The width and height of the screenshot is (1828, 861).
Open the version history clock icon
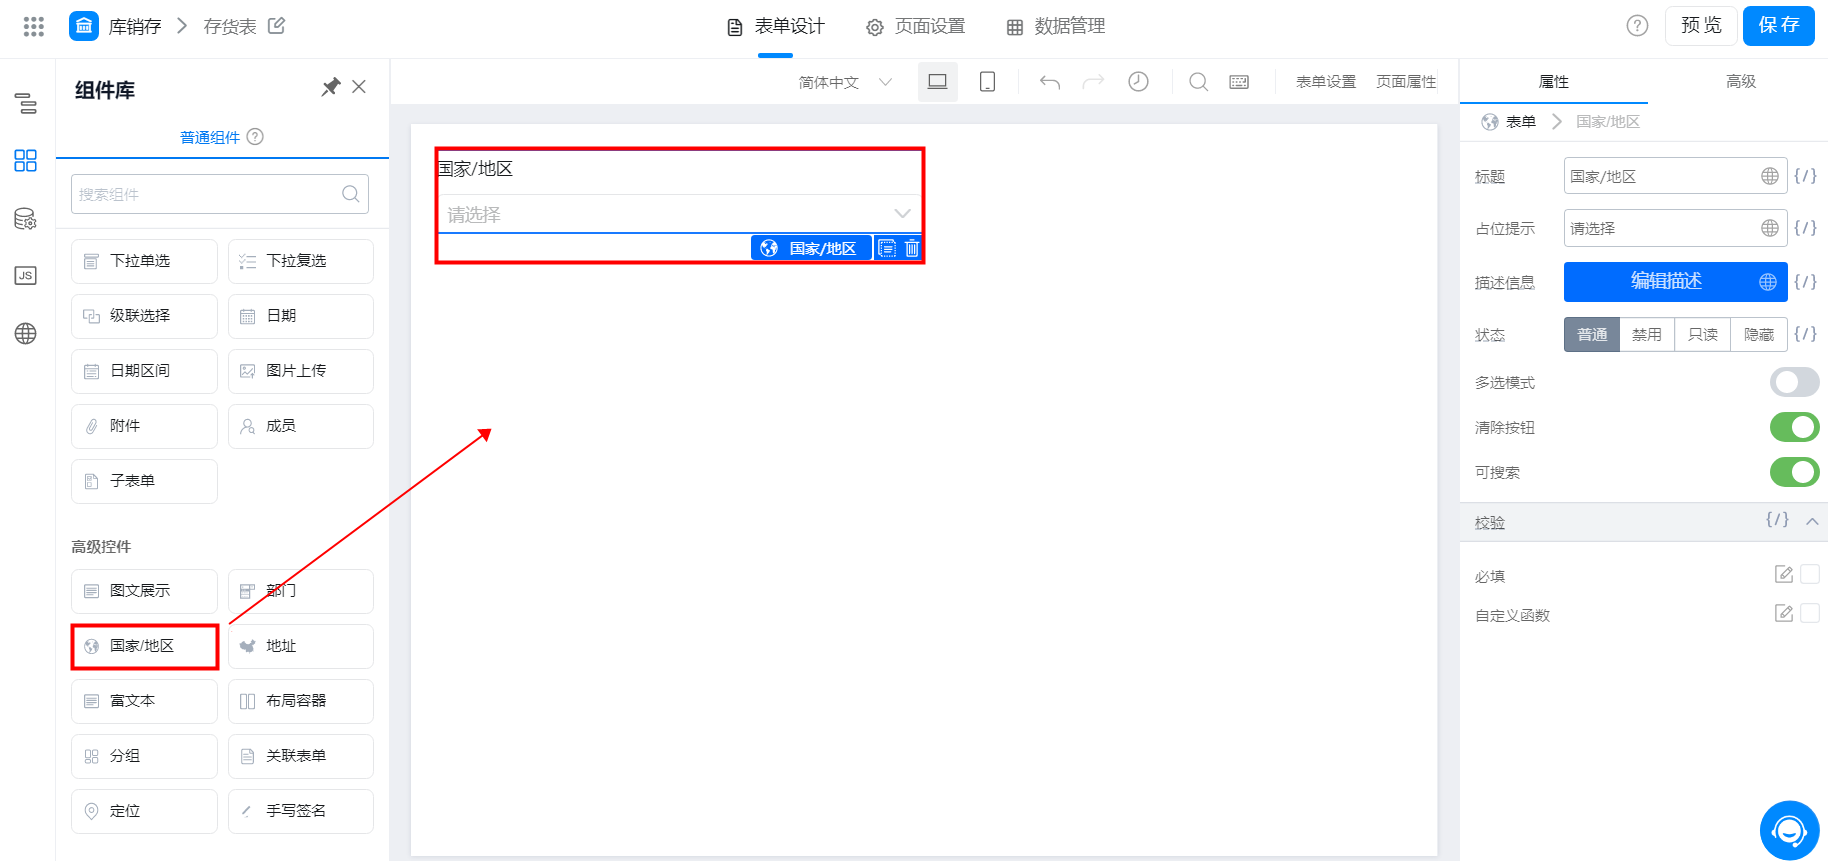pyautogui.click(x=1138, y=82)
